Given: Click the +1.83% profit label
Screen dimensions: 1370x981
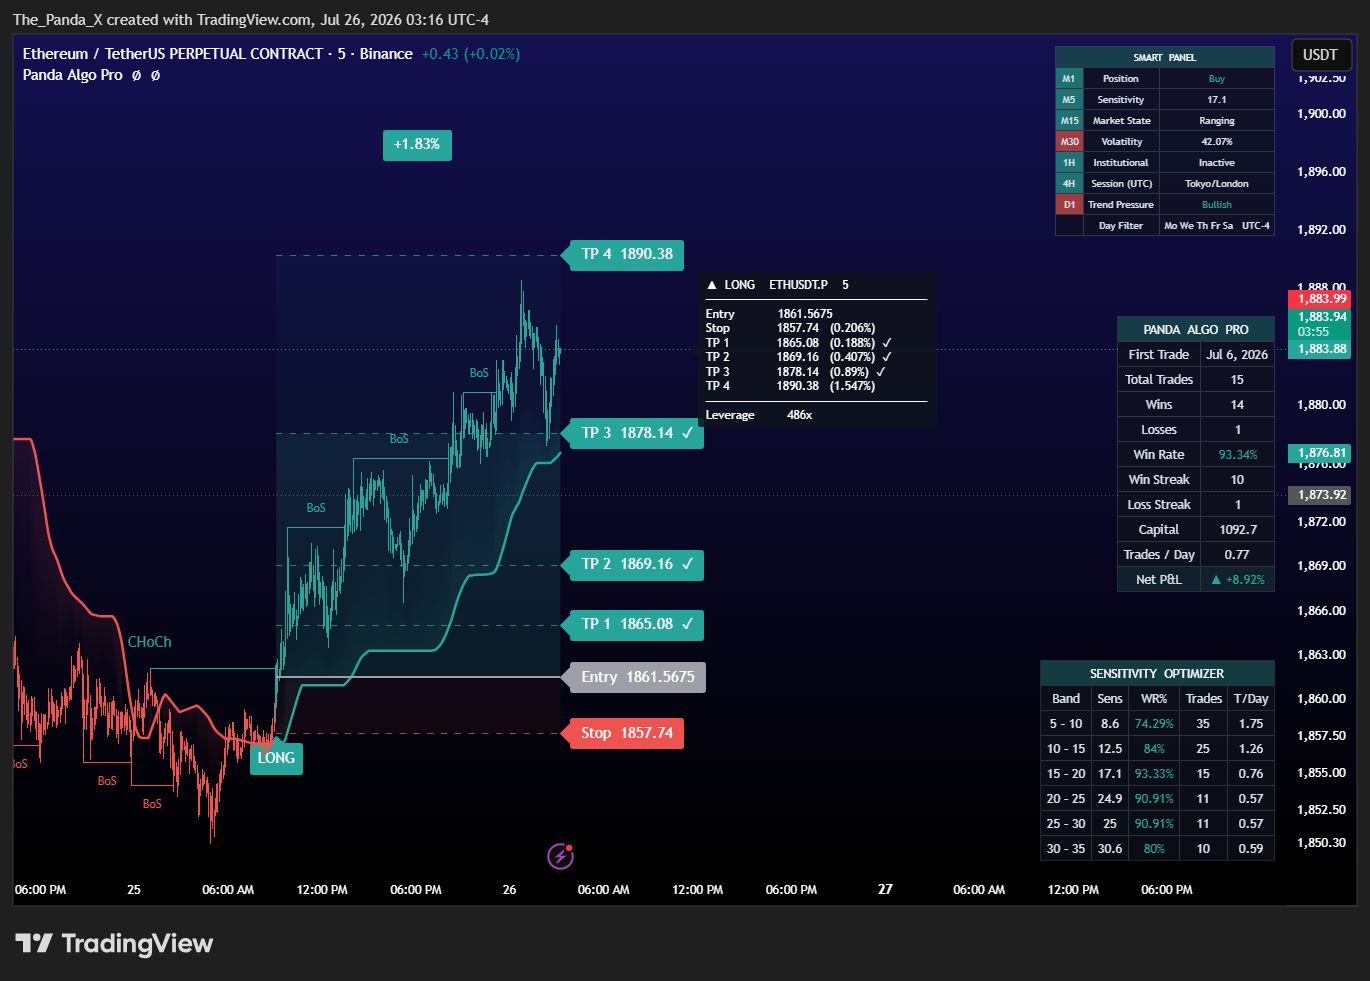Looking at the screenshot, I should 417,144.
